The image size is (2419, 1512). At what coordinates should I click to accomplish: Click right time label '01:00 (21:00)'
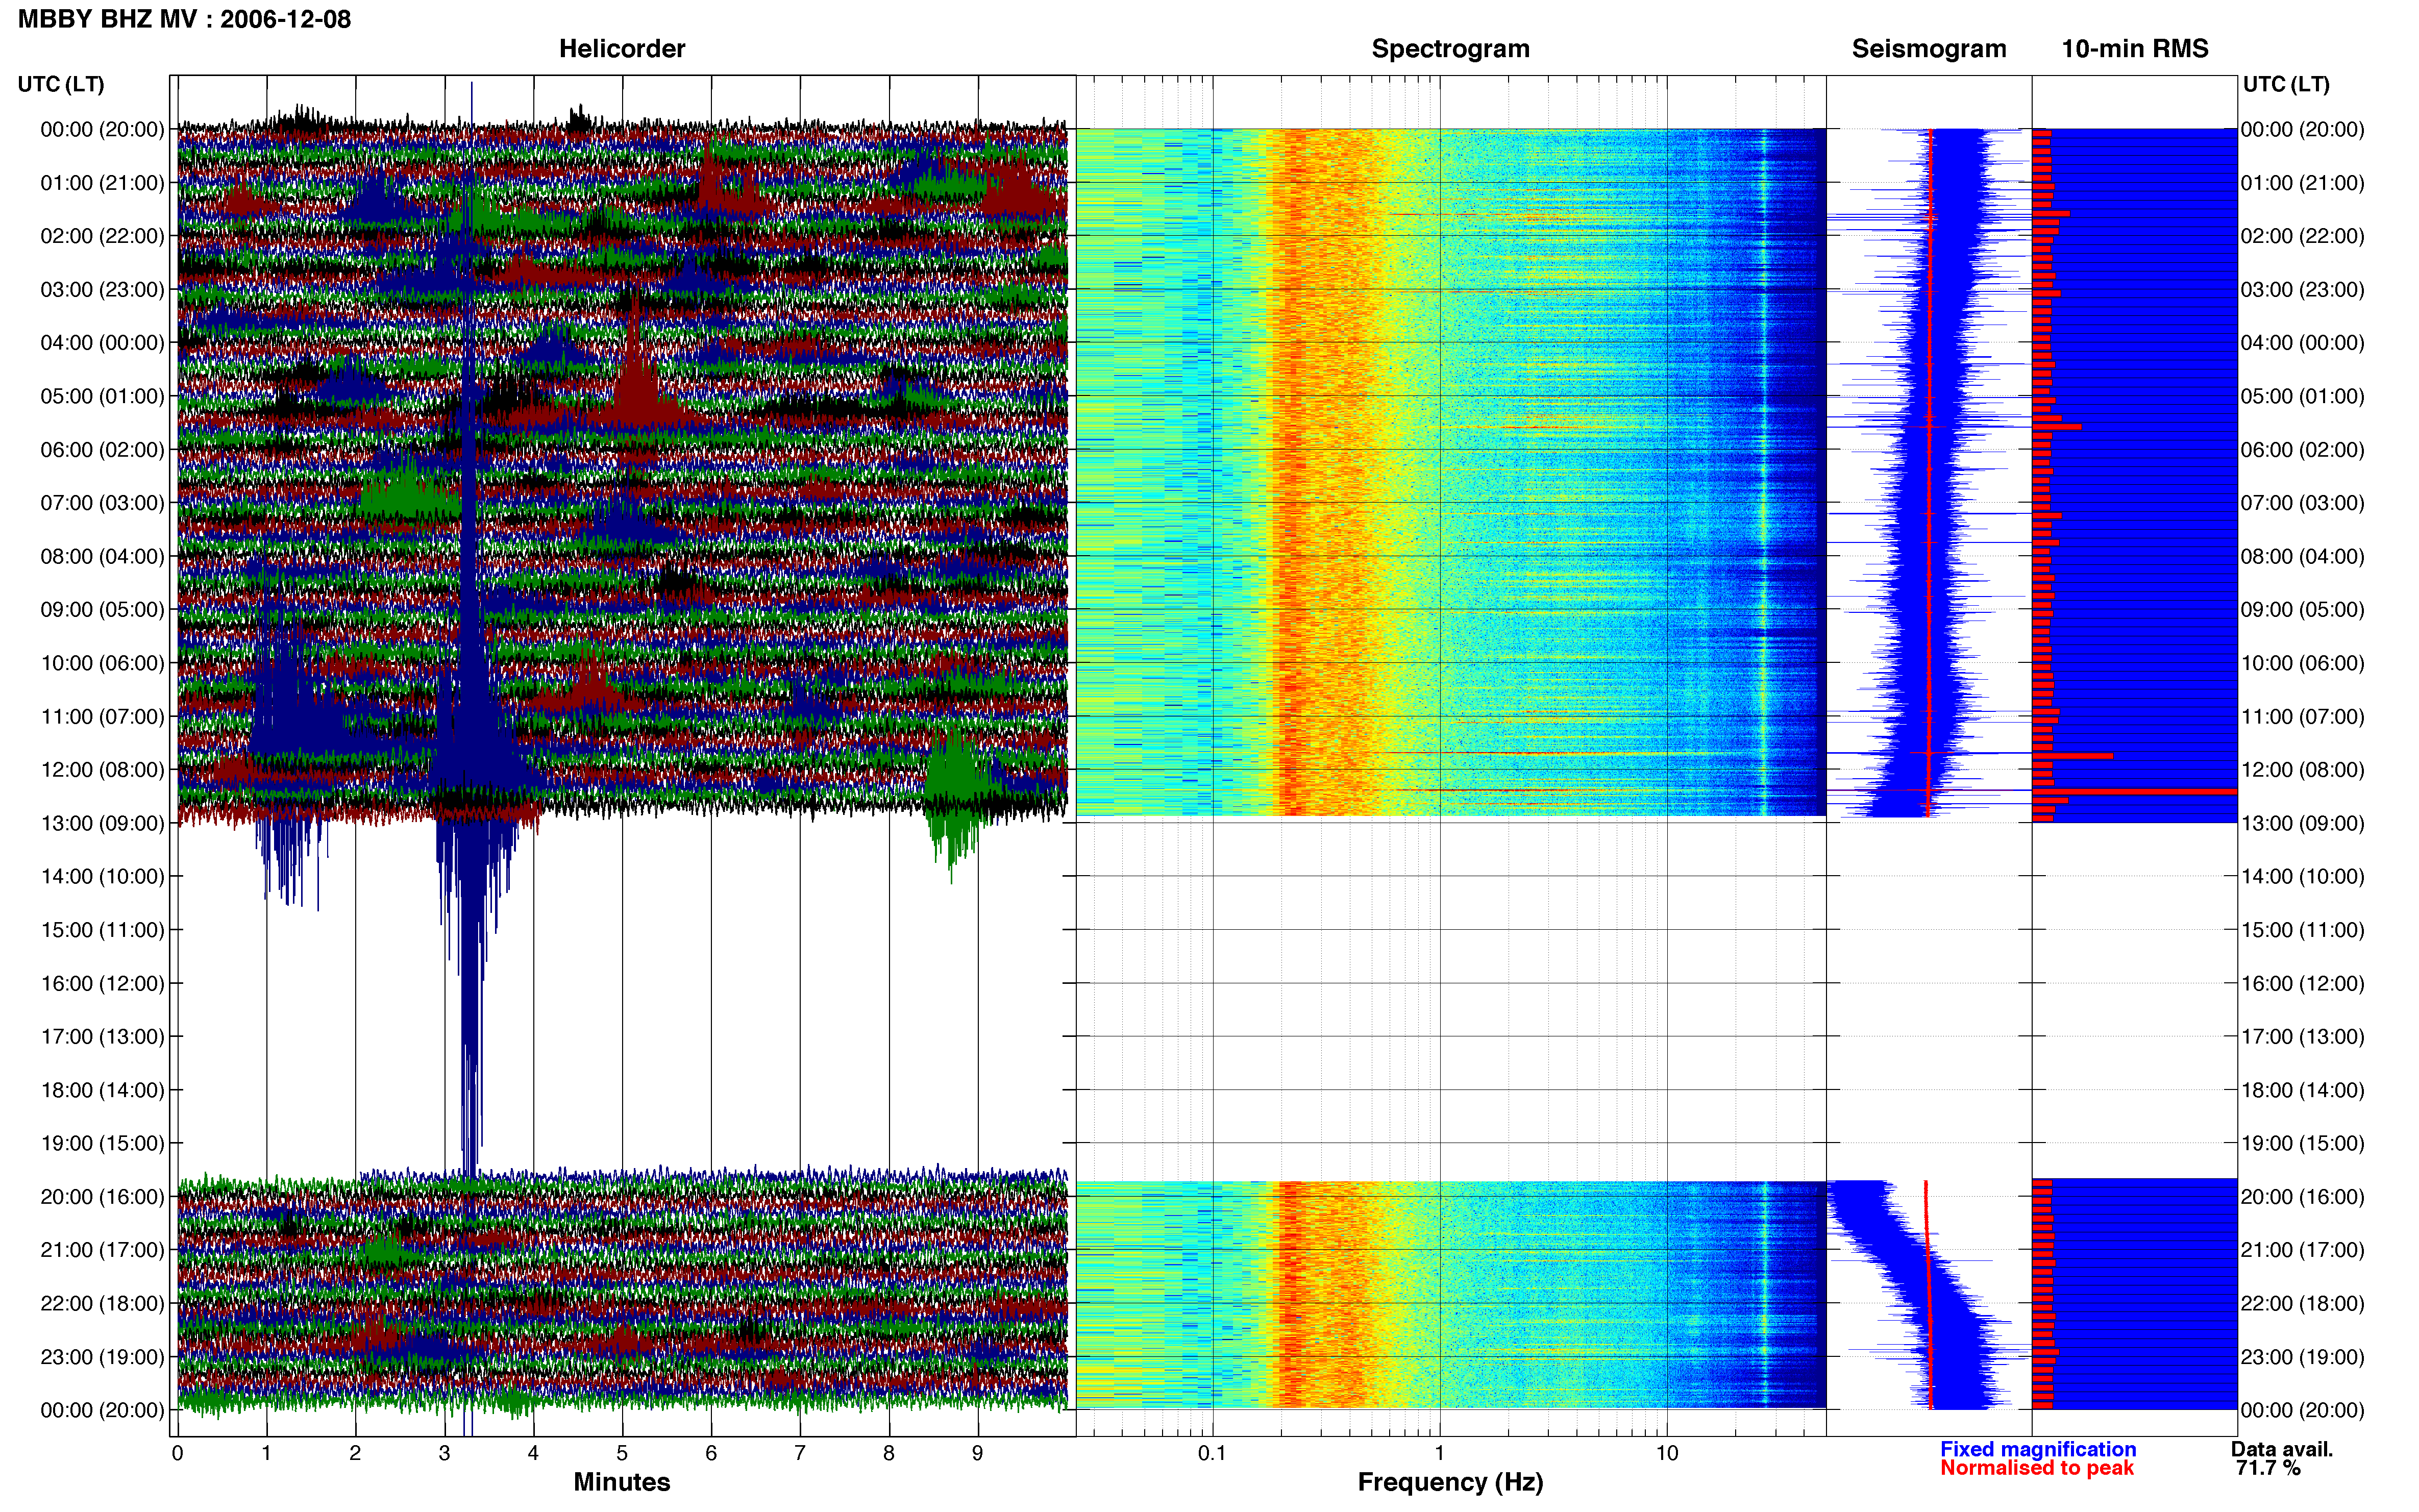(2303, 183)
